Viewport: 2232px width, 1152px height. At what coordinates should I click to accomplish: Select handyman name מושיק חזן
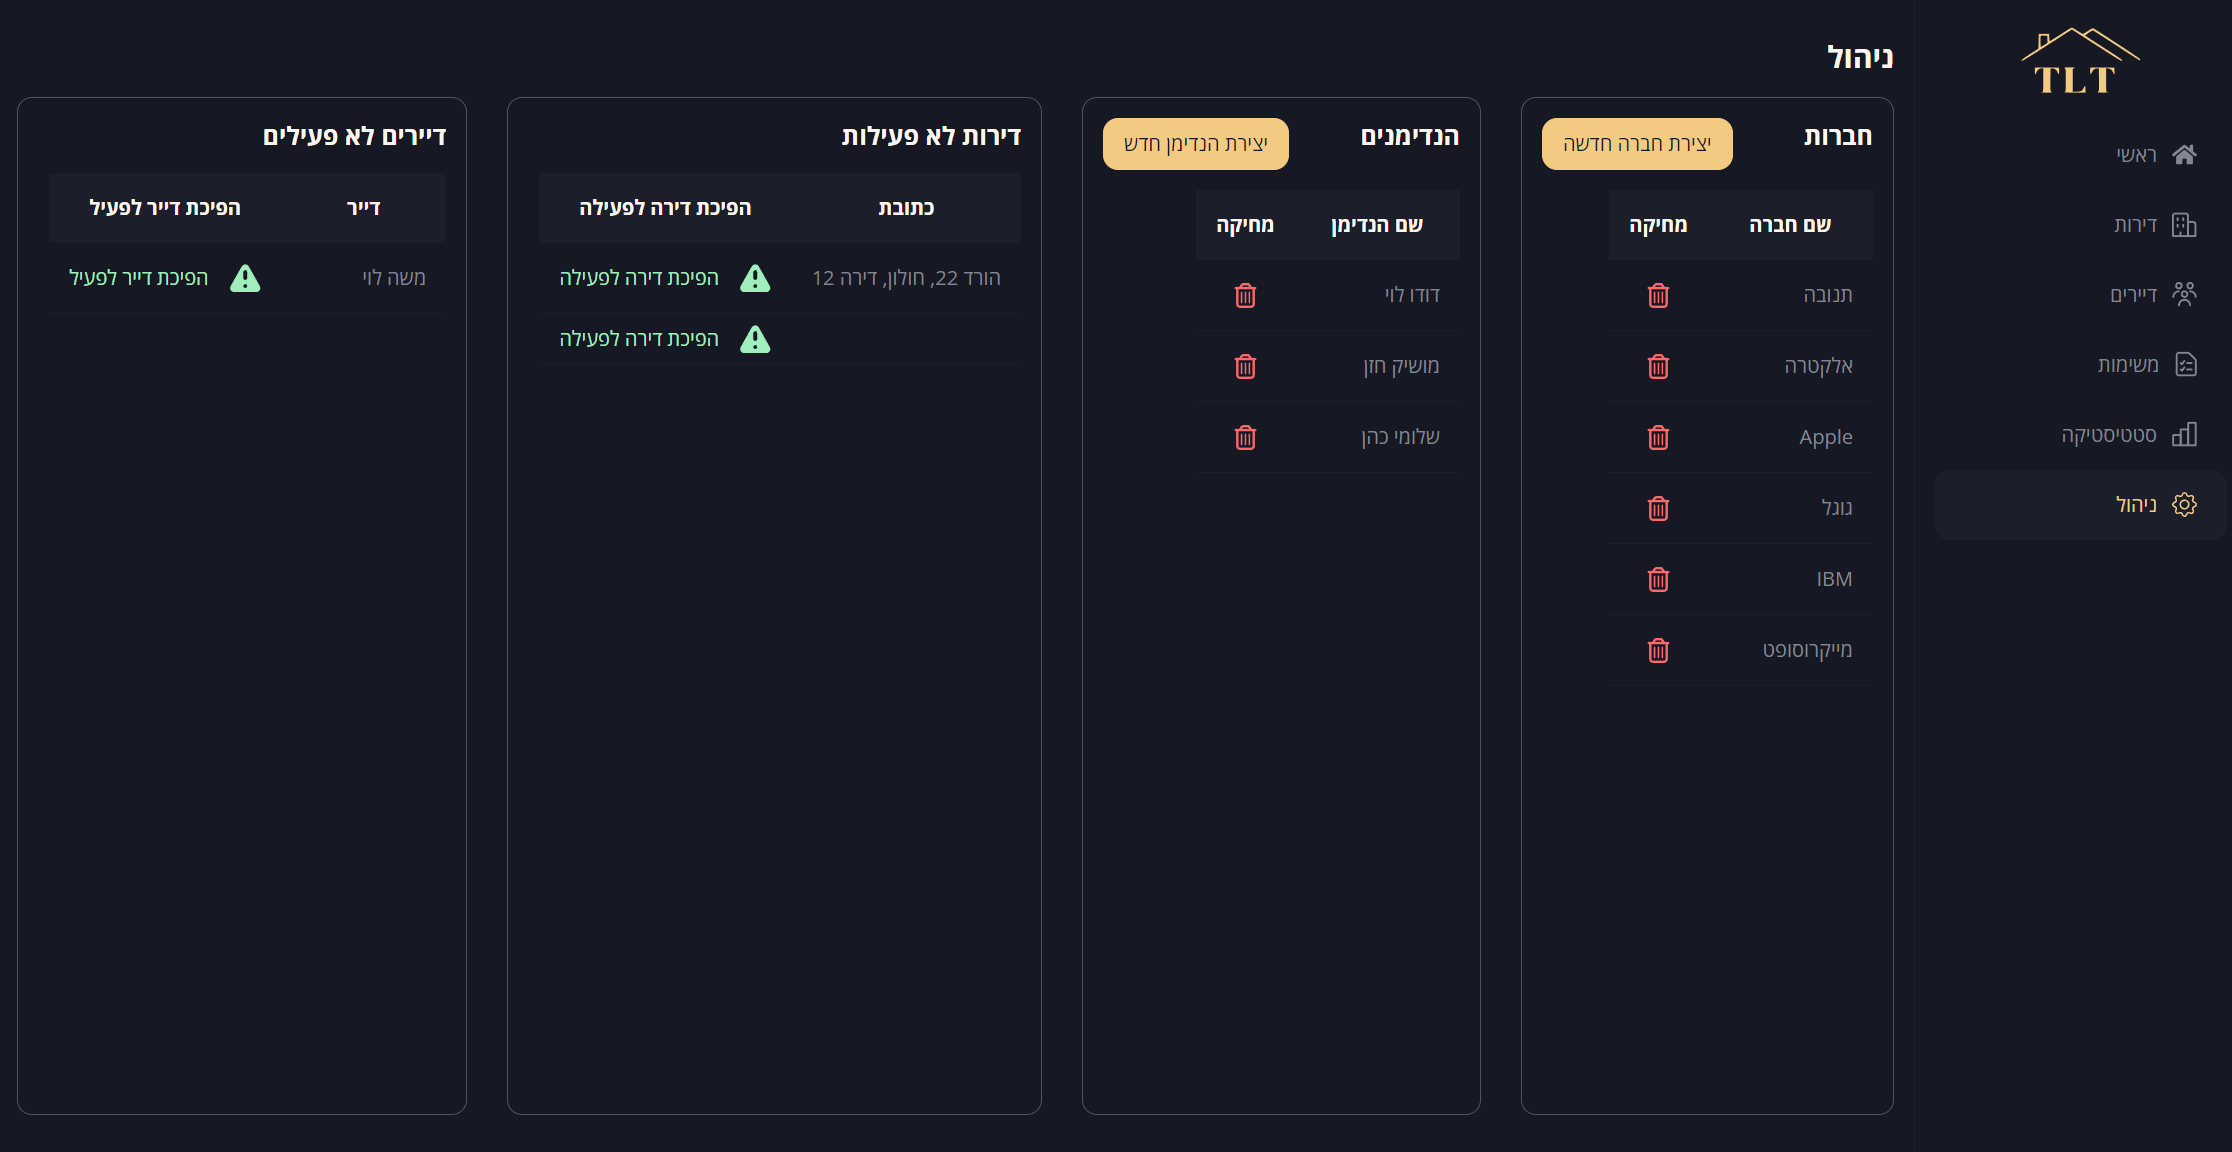coord(1401,366)
